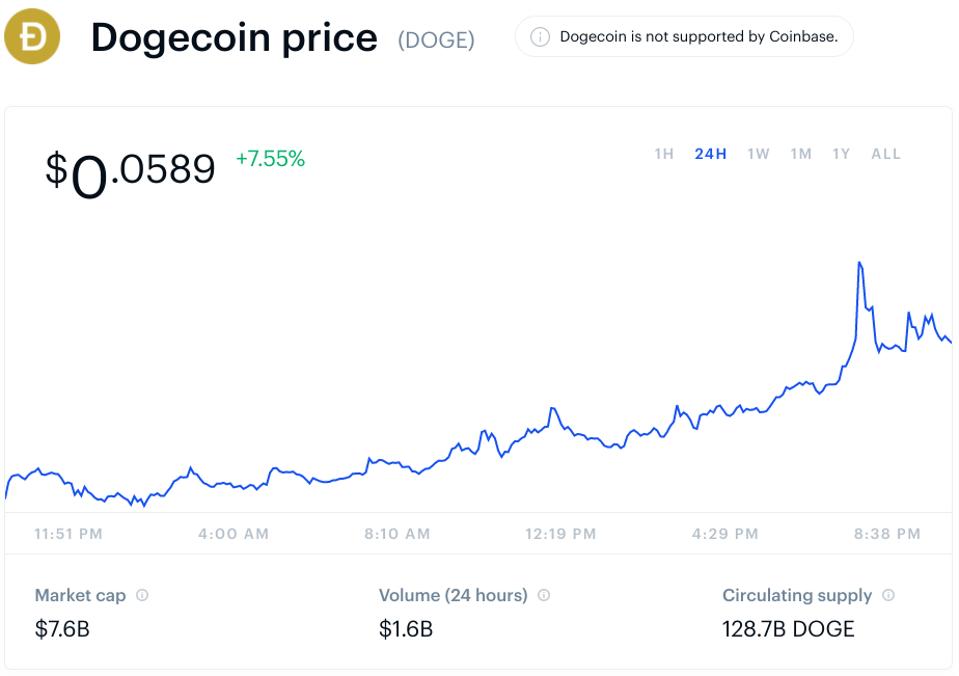Click the (DOGE) ticker label

[437, 39]
